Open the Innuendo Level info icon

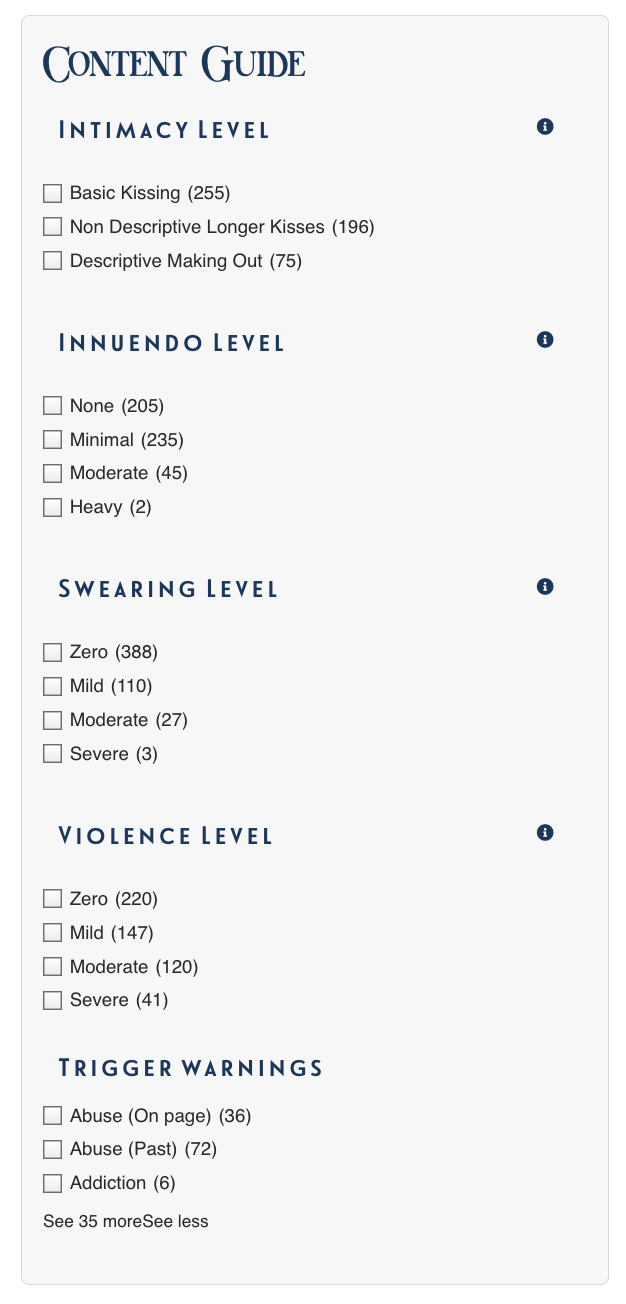click(x=545, y=340)
